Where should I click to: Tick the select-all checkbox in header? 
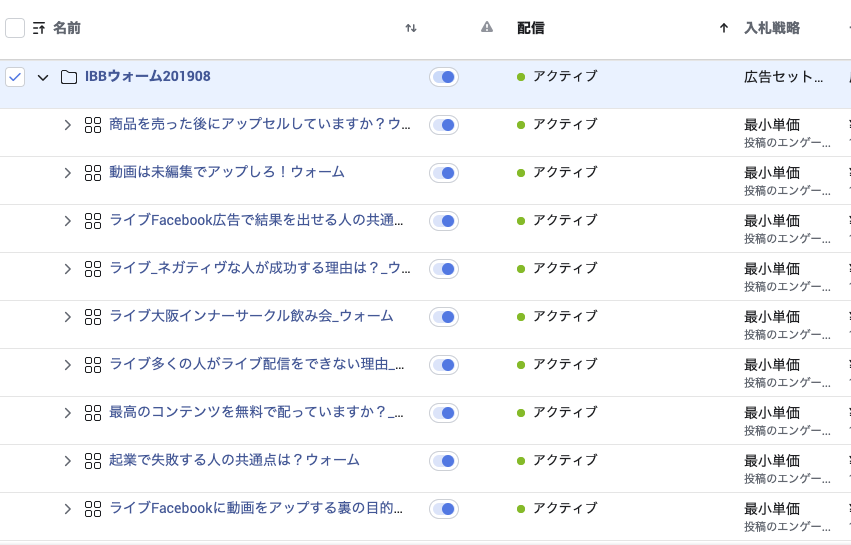tap(15, 28)
